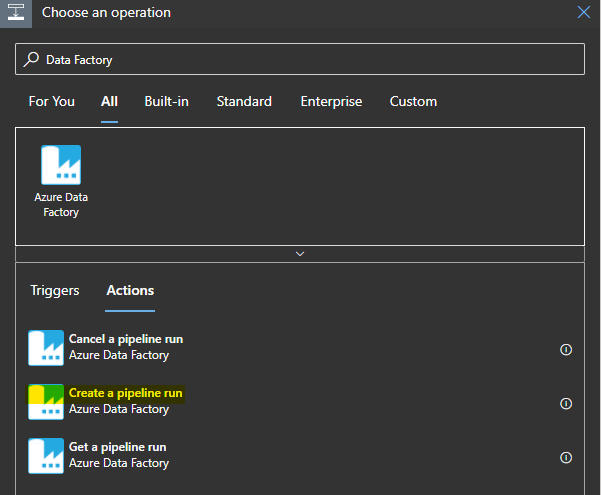Click the Create a pipeline run icon
This screenshot has height=495, width=601.
[x=46, y=401]
